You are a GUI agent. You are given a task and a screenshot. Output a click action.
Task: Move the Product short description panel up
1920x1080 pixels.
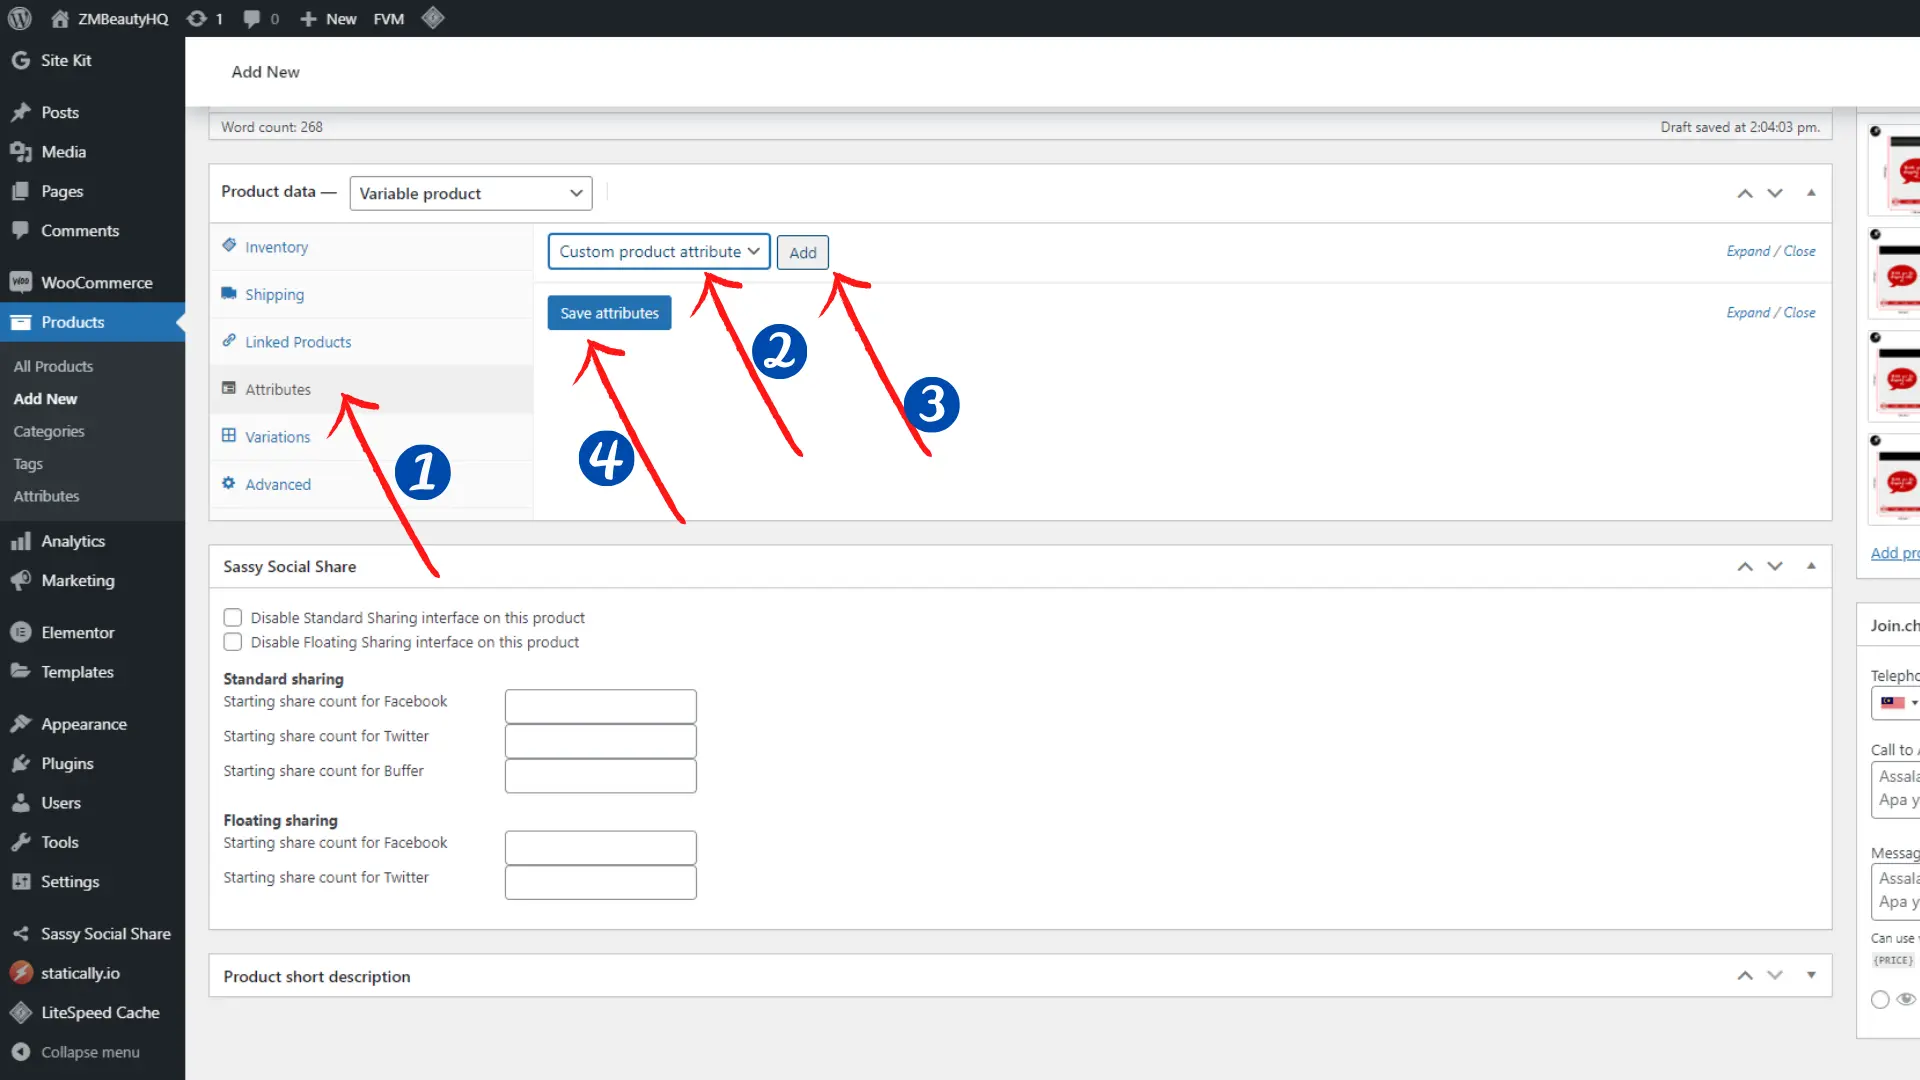click(x=1745, y=975)
